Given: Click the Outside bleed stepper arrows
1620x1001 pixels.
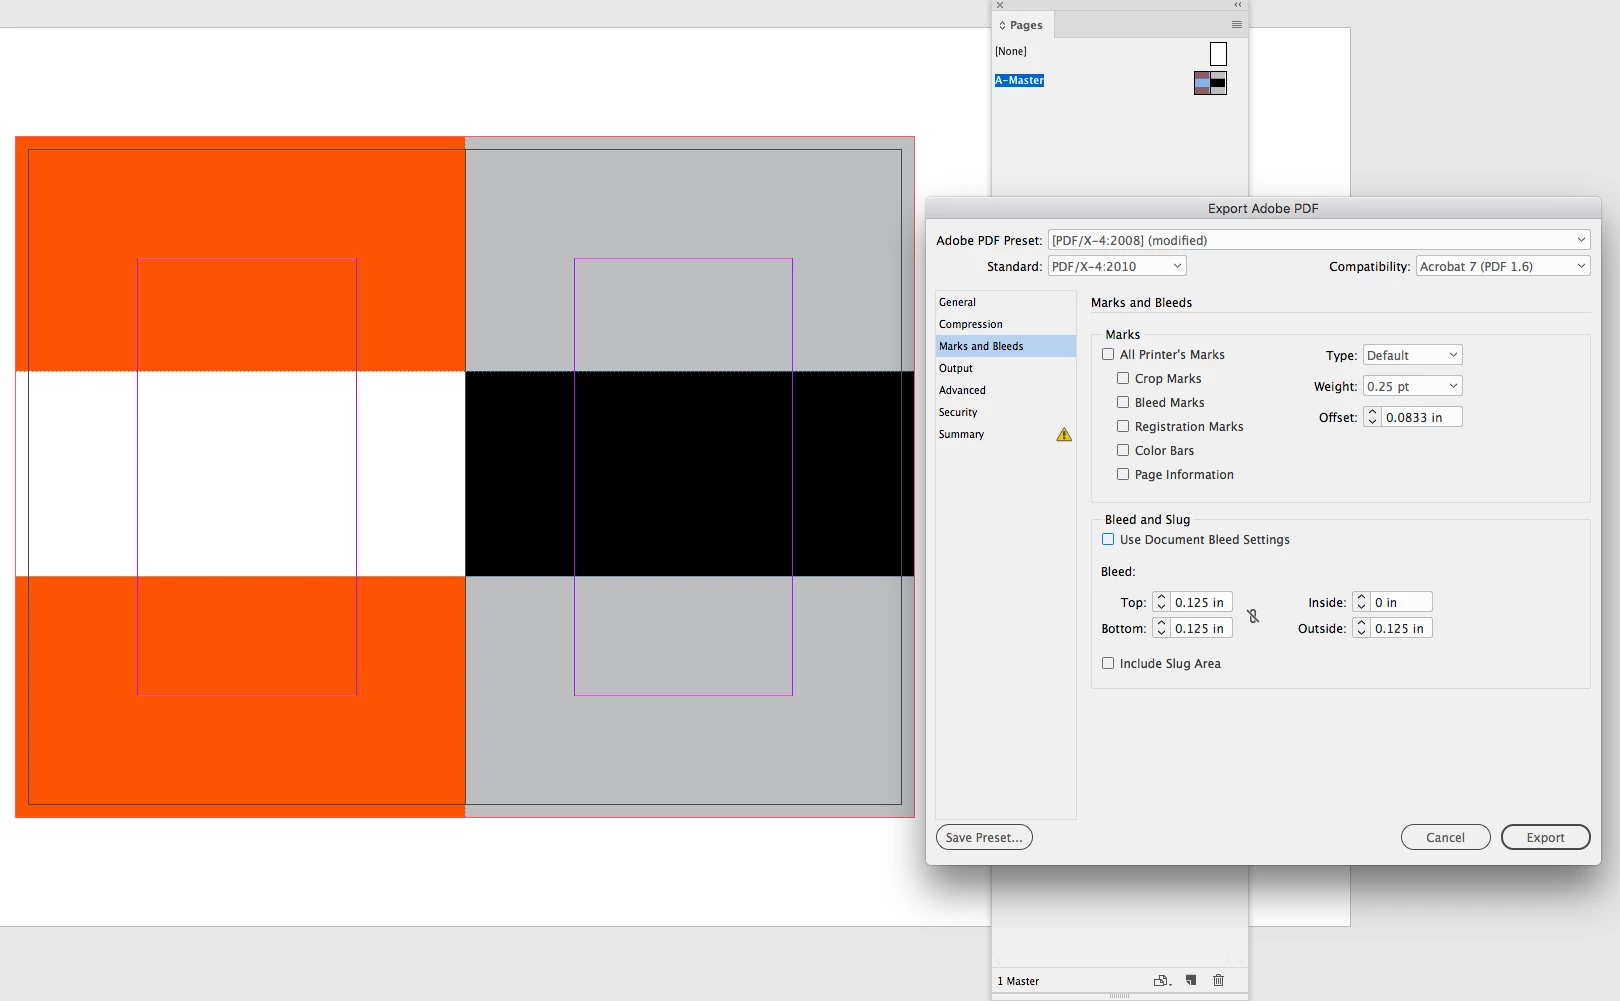Looking at the screenshot, I should (1361, 628).
